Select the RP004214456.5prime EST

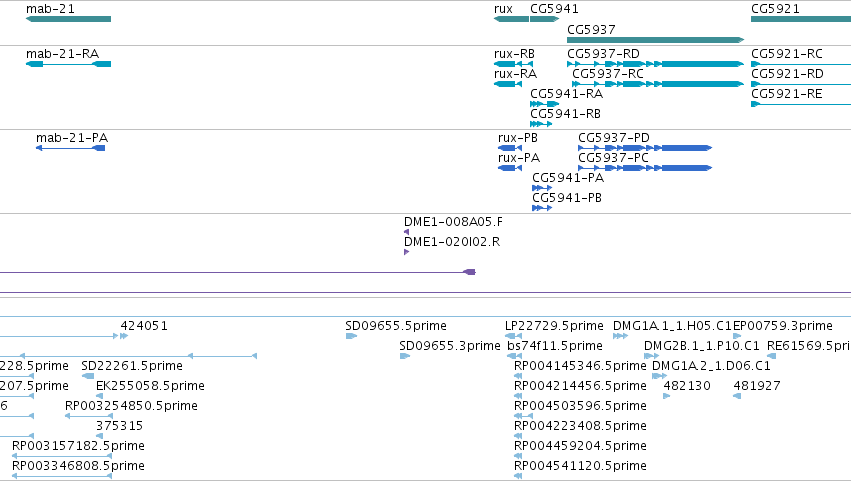518,396
